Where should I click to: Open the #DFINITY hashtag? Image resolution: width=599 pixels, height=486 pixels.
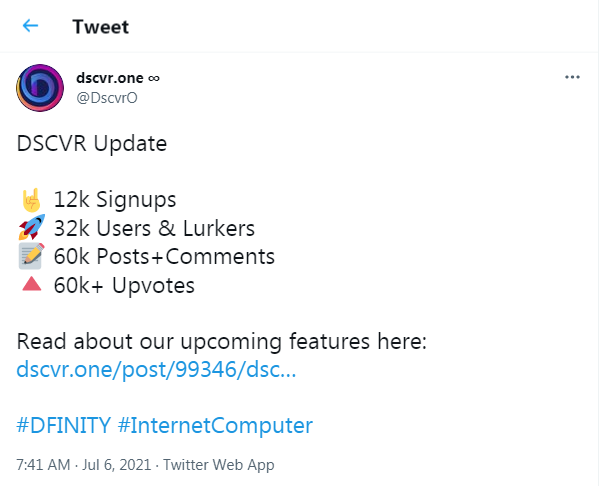pyautogui.click(x=63, y=425)
